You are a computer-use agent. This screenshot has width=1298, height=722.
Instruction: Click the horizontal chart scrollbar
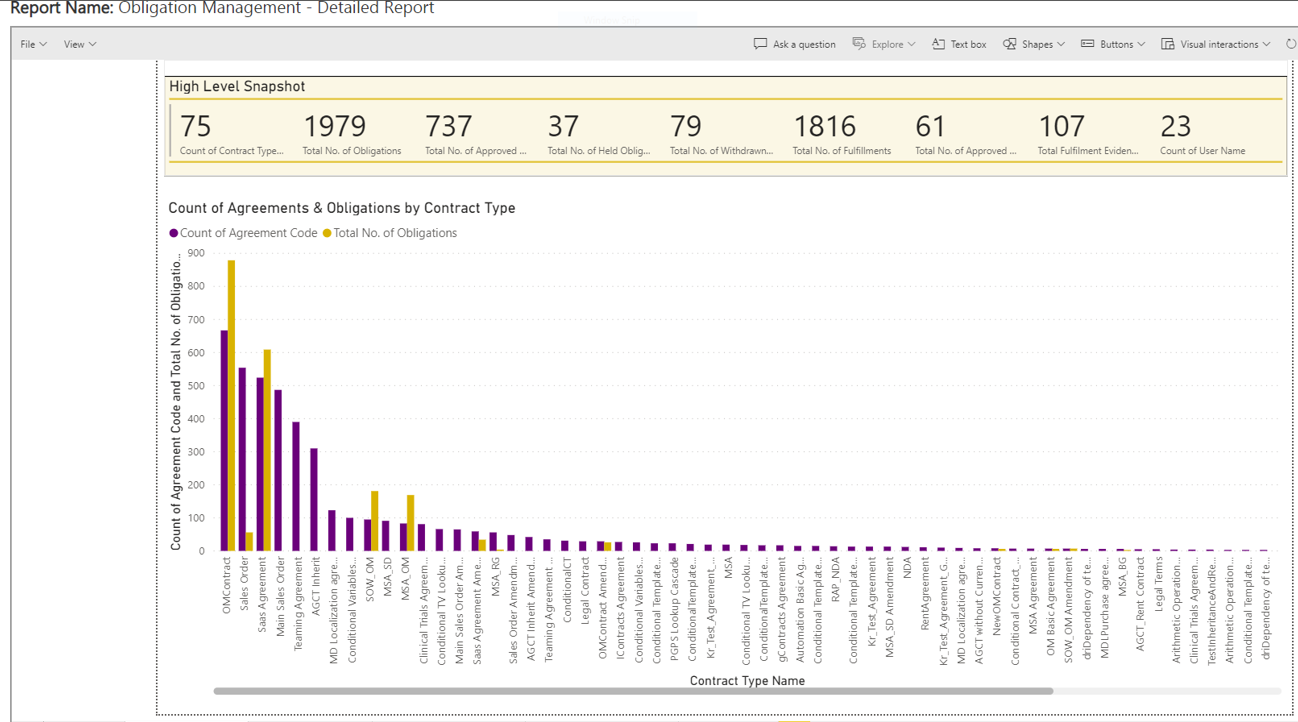pyautogui.click(x=632, y=691)
